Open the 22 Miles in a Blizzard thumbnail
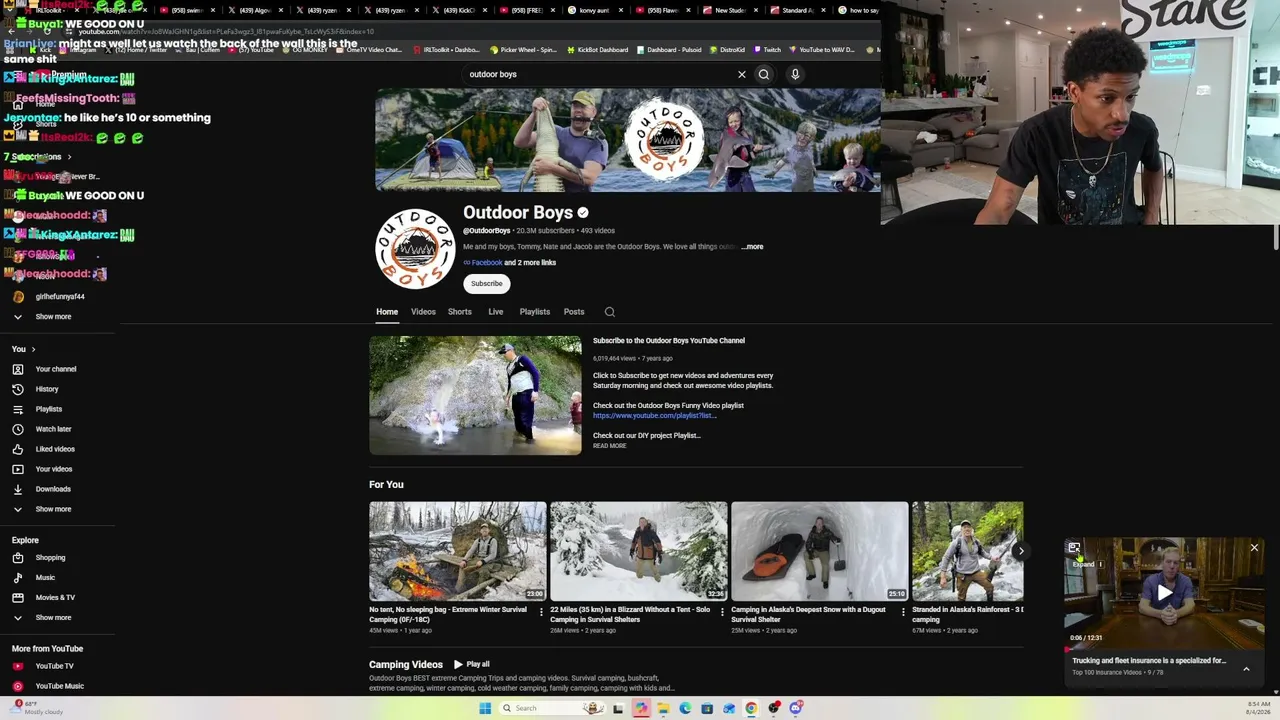 click(x=639, y=551)
